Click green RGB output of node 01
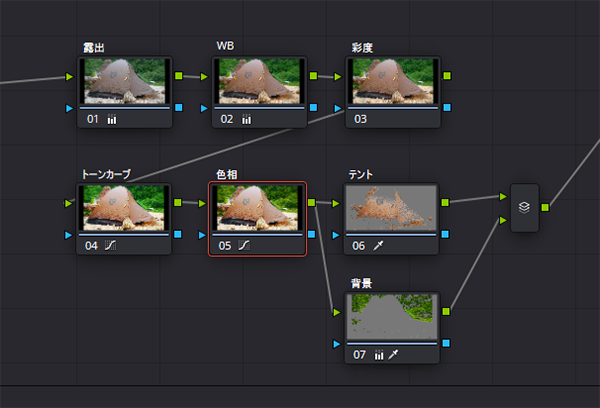Viewport: 600px width, 408px height. [x=179, y=76]
